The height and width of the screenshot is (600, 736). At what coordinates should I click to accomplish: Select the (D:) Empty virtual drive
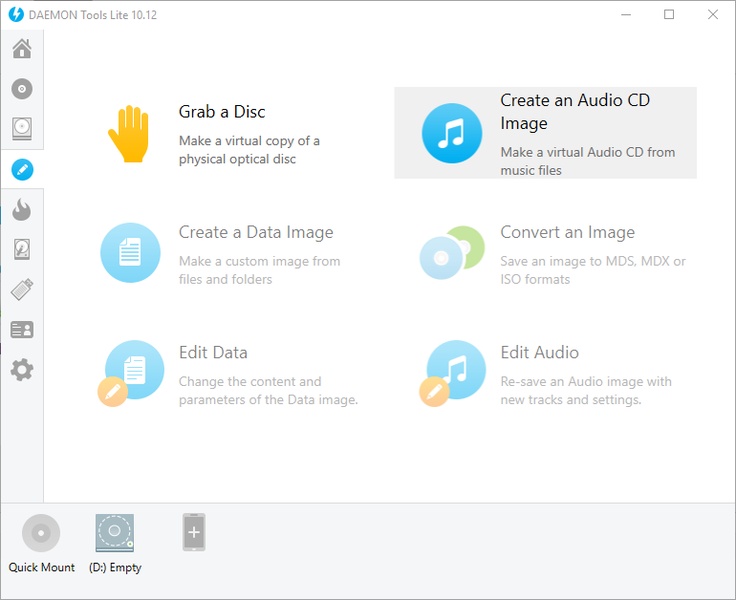(x=115, y=534)
